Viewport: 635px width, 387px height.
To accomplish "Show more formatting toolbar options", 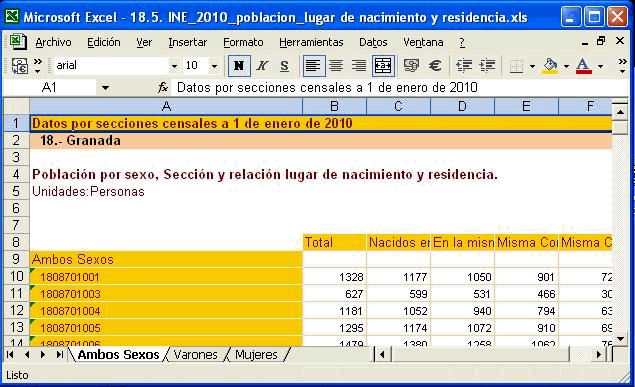I will tap(622, 66).
